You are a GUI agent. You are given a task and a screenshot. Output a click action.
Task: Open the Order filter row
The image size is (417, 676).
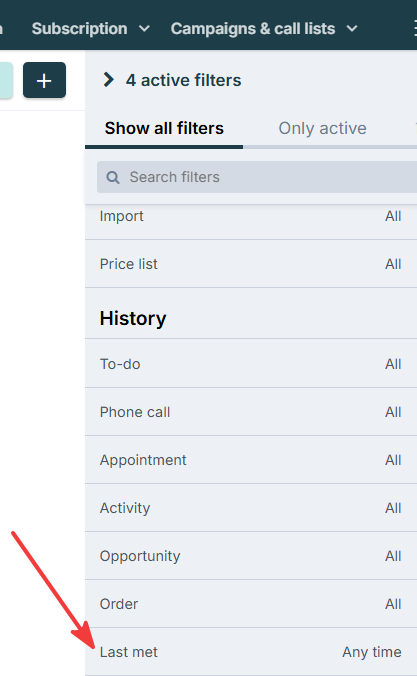click(x=251, y=604)
